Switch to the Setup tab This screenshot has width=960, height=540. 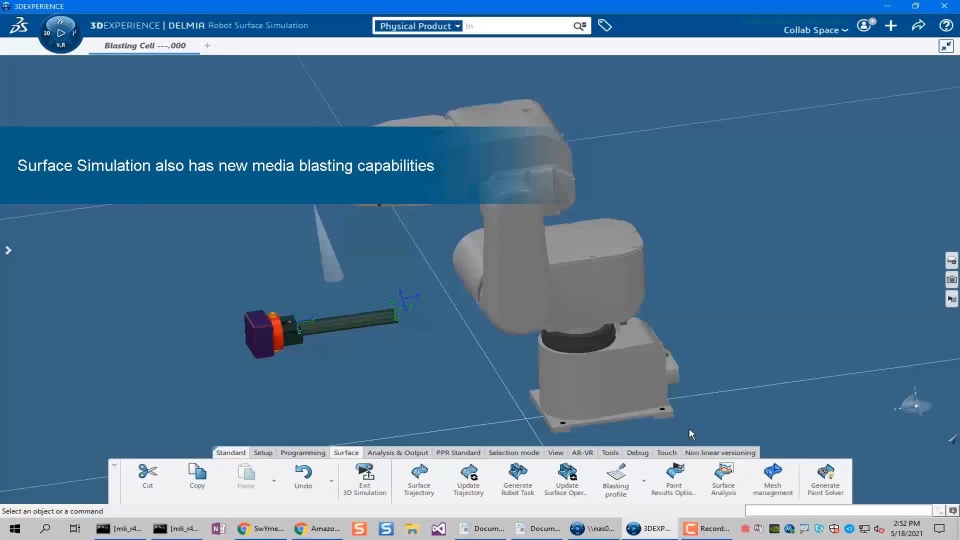click(x=263, y=452)
